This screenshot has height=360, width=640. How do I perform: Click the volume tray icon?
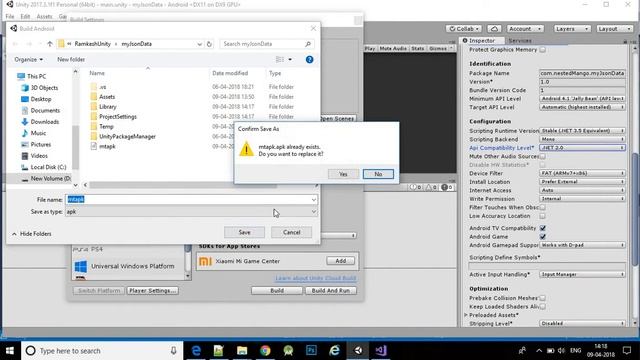point(561,351)
